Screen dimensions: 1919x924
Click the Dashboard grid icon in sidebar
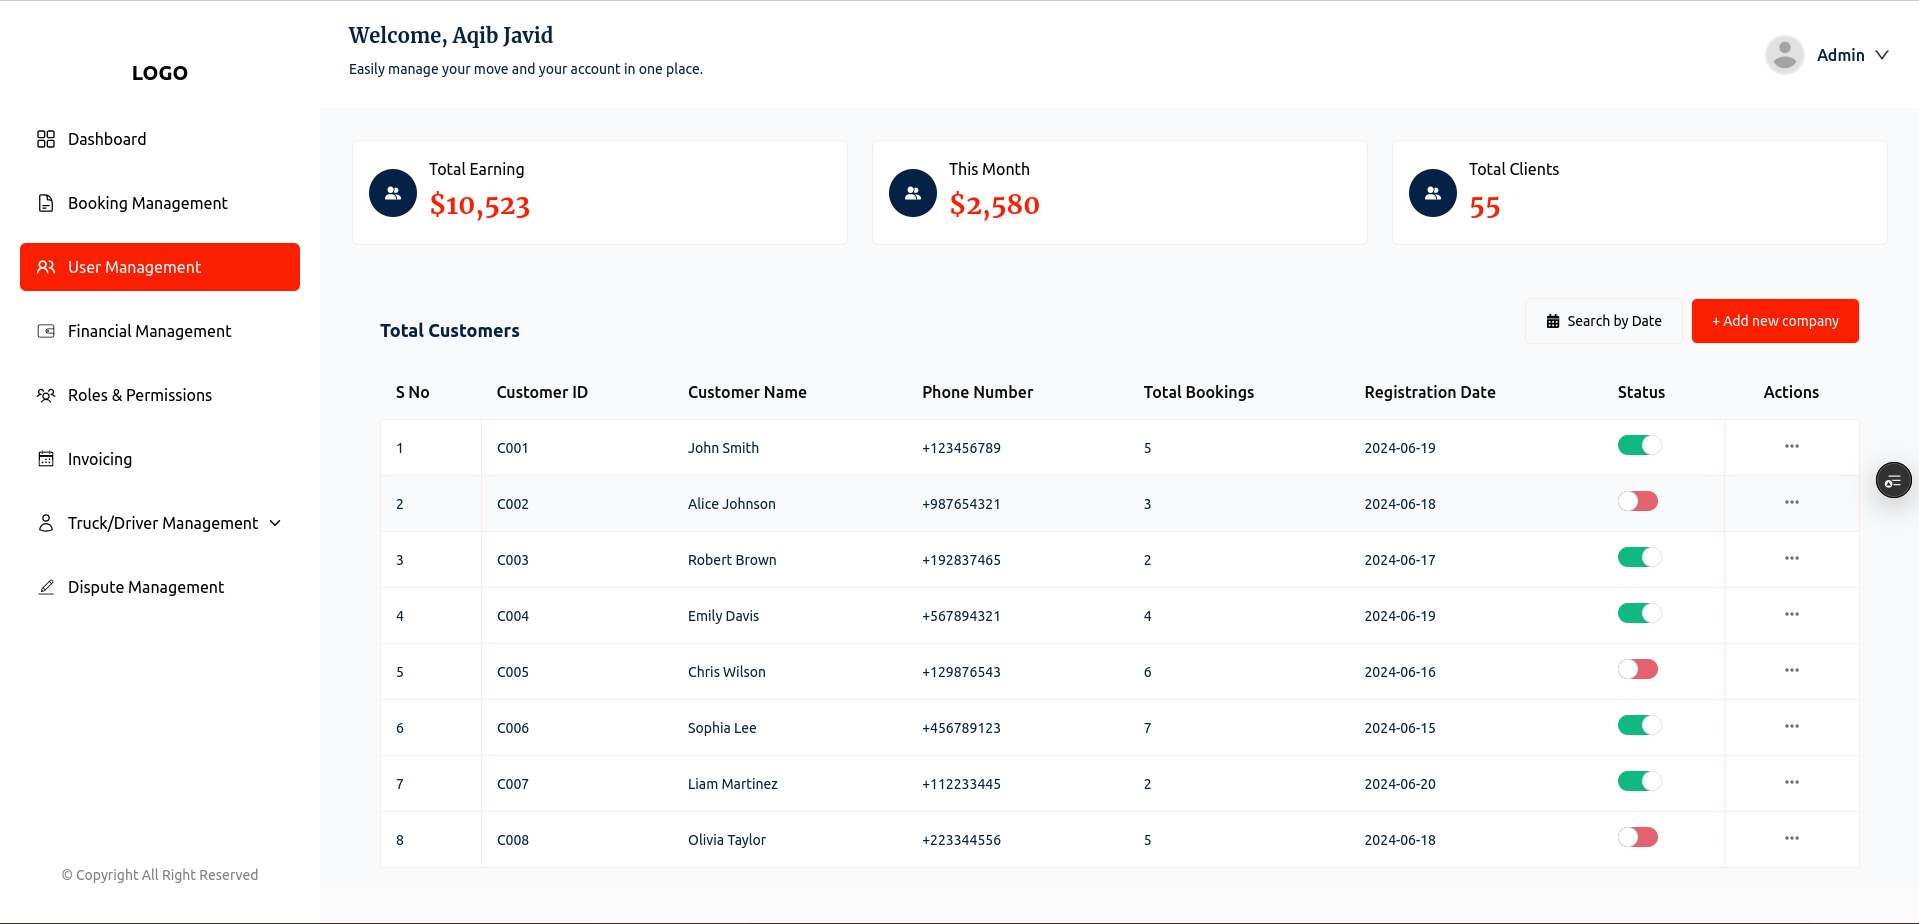click(46, 139)
